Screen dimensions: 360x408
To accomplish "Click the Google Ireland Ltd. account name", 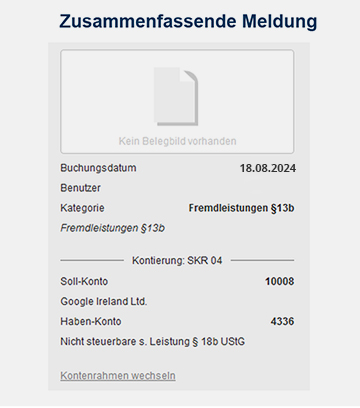I will [104, 301].
